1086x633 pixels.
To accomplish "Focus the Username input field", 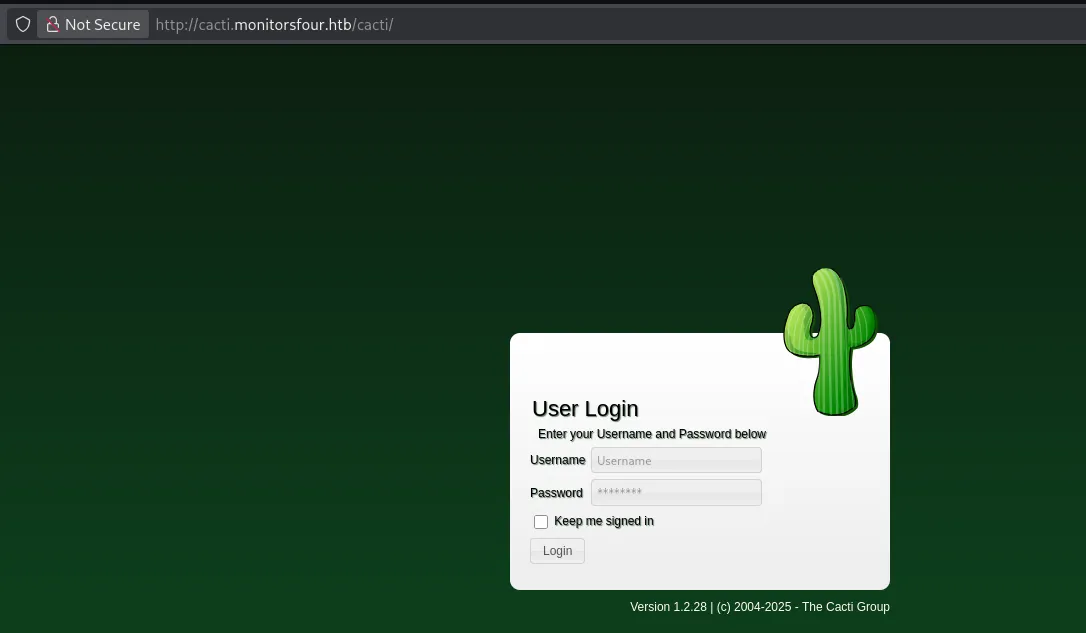I will coord(676,460).
